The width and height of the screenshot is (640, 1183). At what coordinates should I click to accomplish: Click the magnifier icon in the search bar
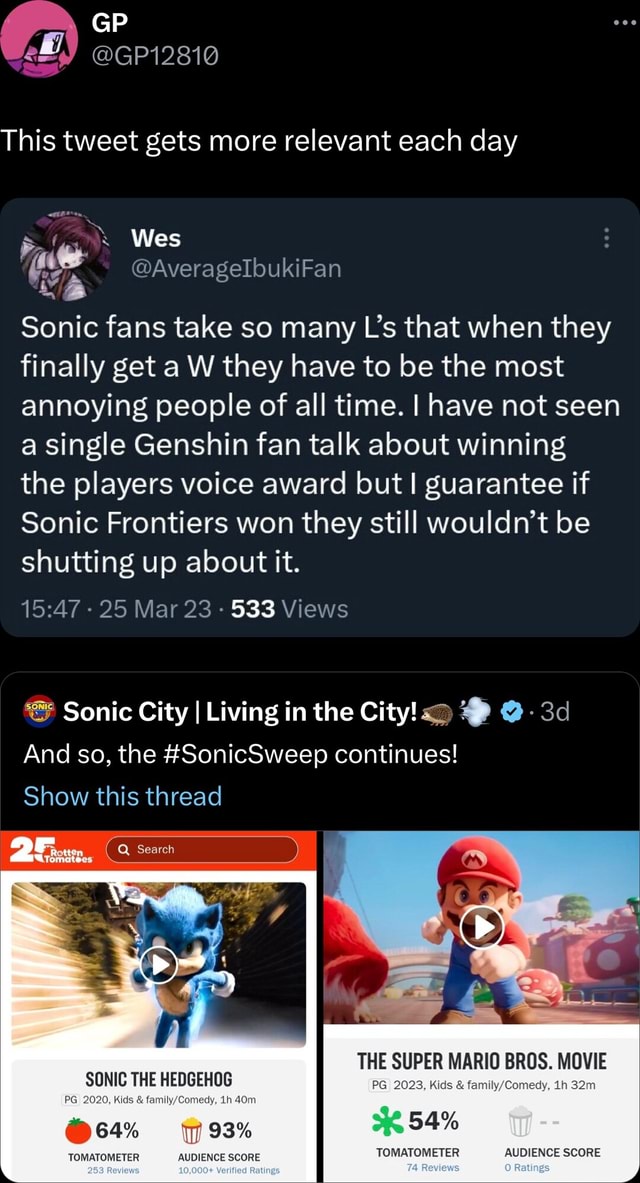(122, 849)
